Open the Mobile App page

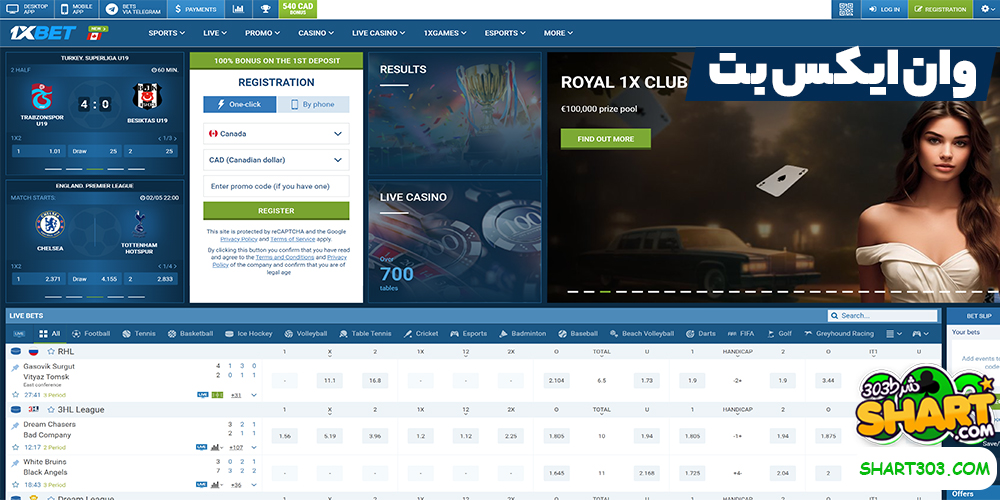click(x=78, y=9)
